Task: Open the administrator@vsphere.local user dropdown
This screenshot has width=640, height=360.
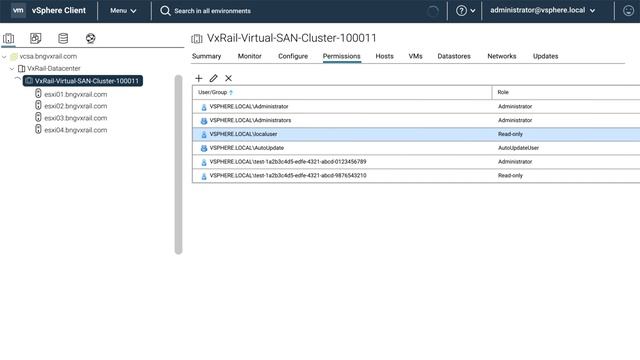Action: tap(542, 10)
